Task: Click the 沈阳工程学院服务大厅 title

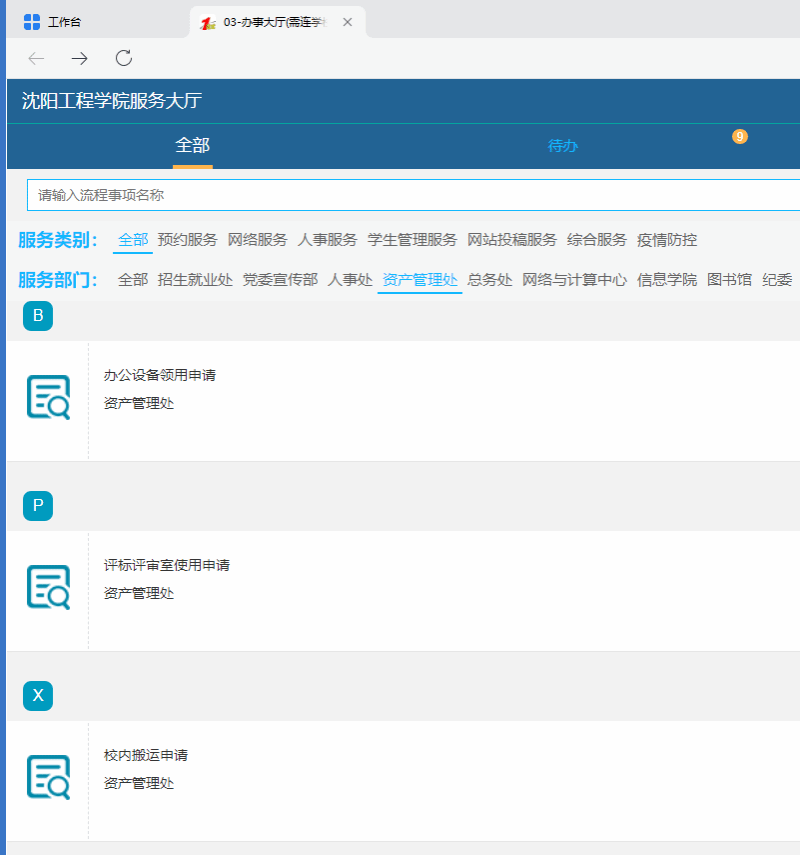Action: pos(112,101)
